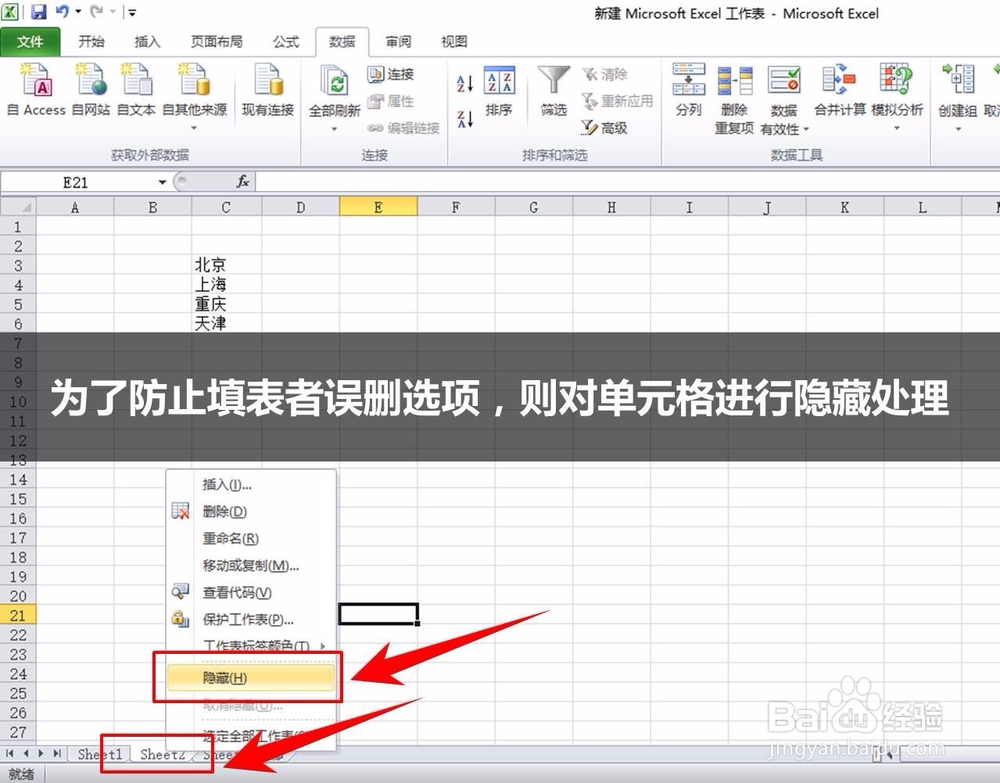The image size is (1000, 783).
Task: Select the Sheet2 tab
Action: tap(162, 754)
